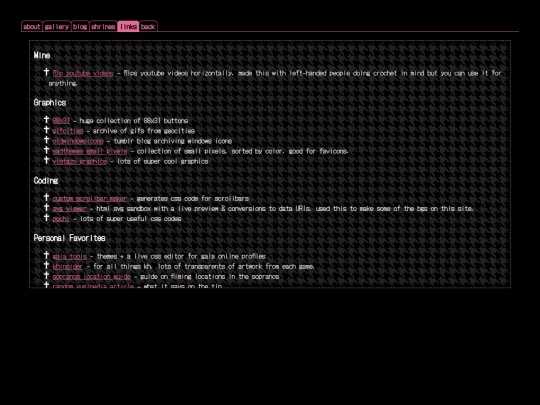Click text 'lots of super useful css codes'

(x=131, y=219)
